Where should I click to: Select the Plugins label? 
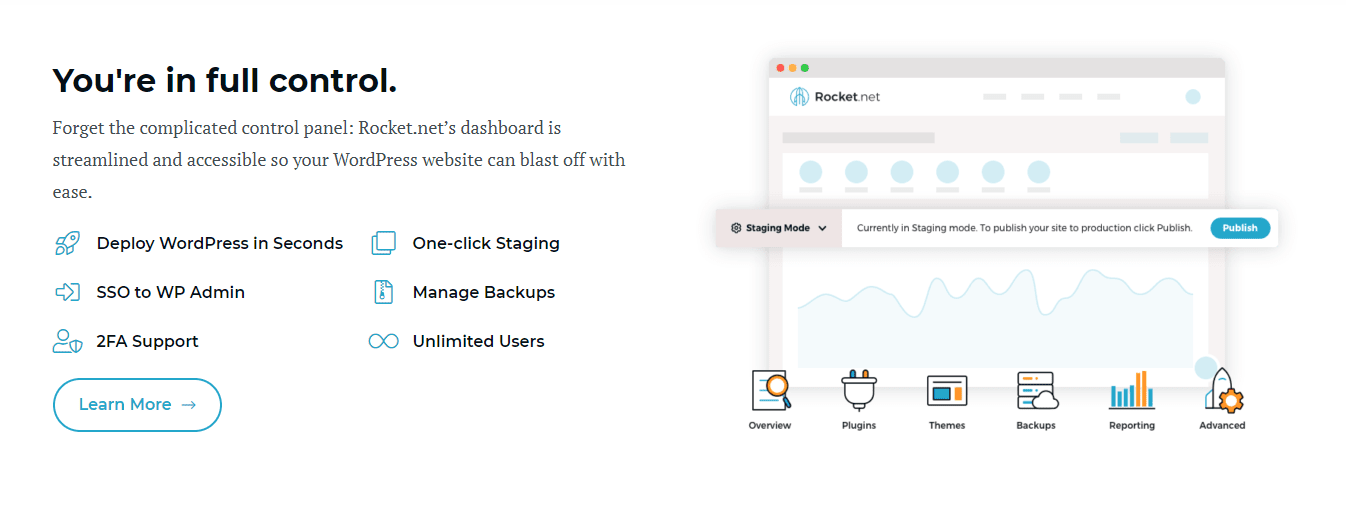859,425
